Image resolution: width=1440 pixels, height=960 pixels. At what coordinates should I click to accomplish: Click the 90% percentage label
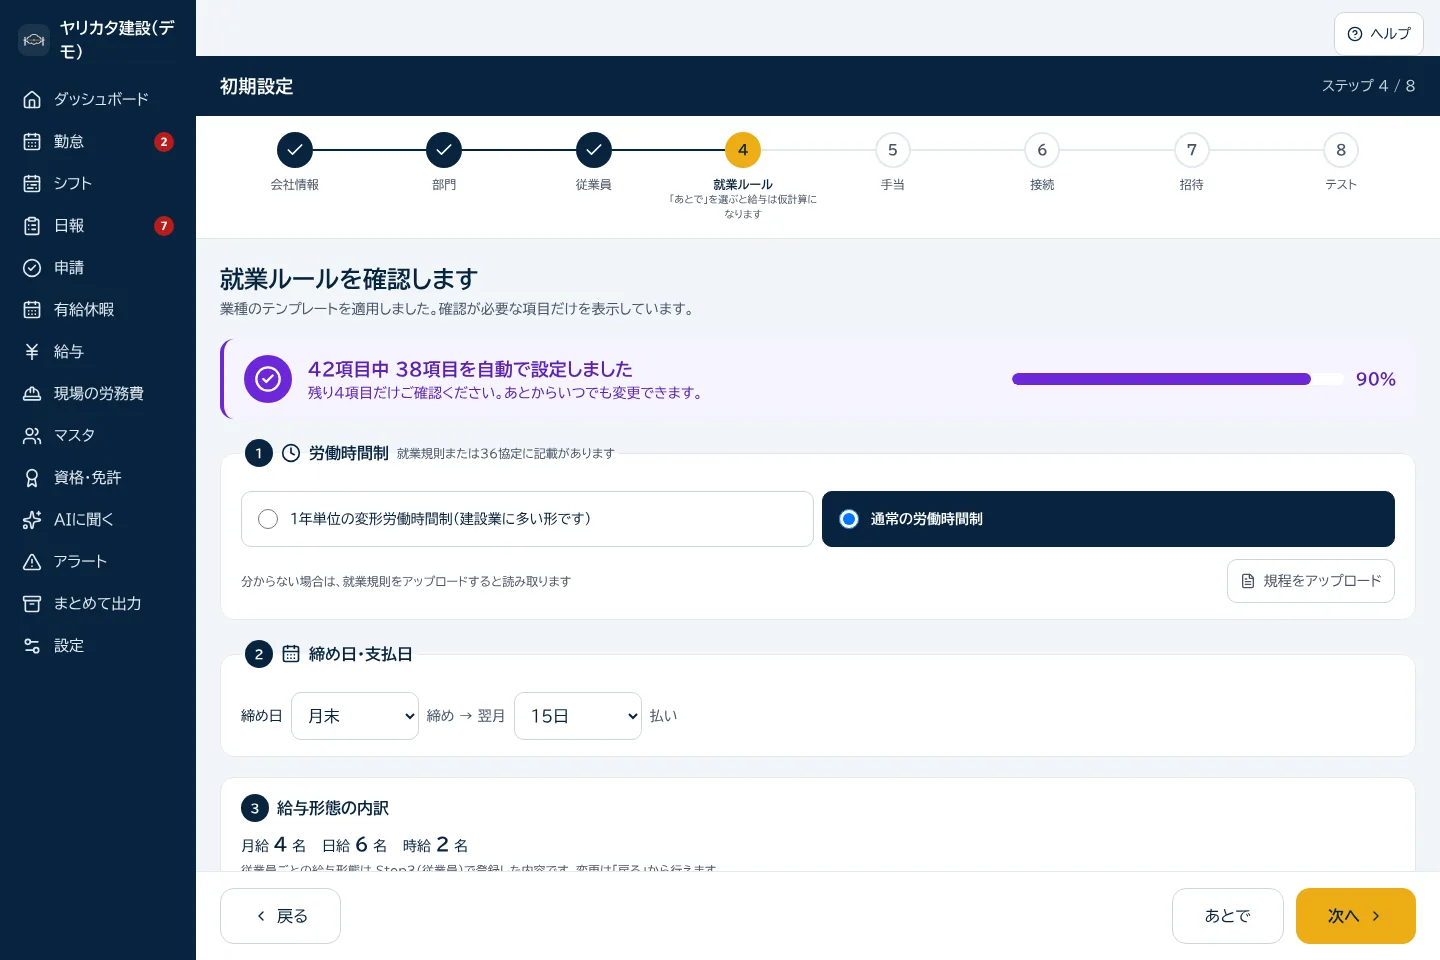(x=1376, y=379)
